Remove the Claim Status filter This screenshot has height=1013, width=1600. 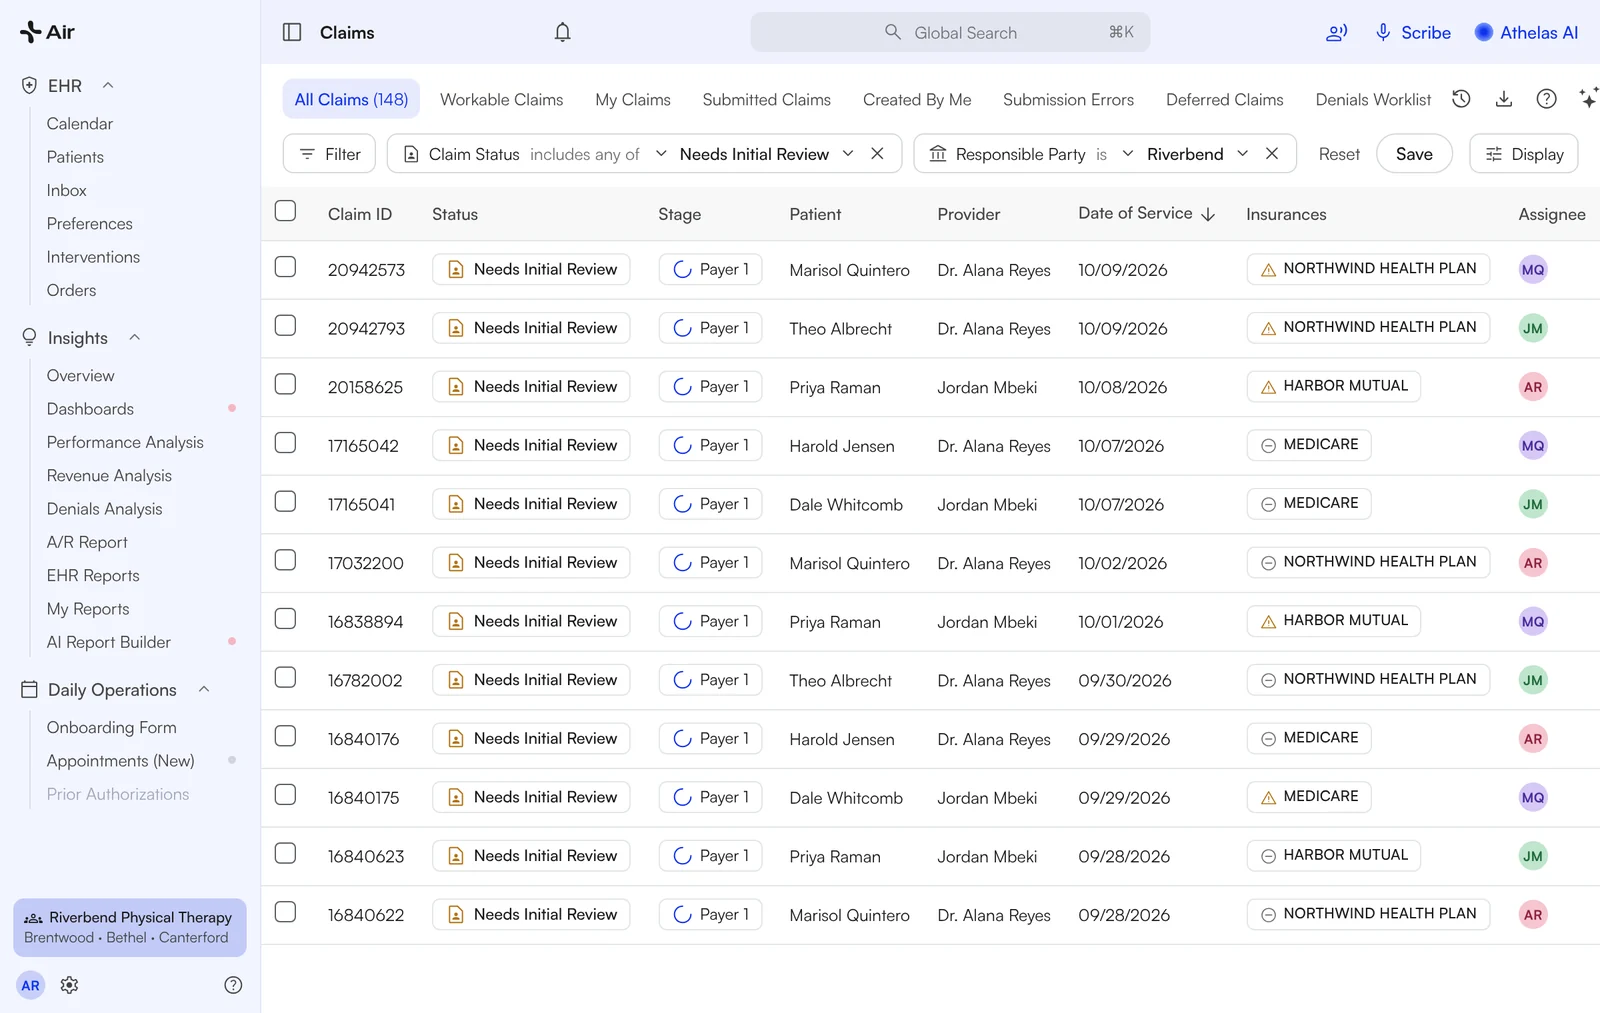[x=877, y=154]
